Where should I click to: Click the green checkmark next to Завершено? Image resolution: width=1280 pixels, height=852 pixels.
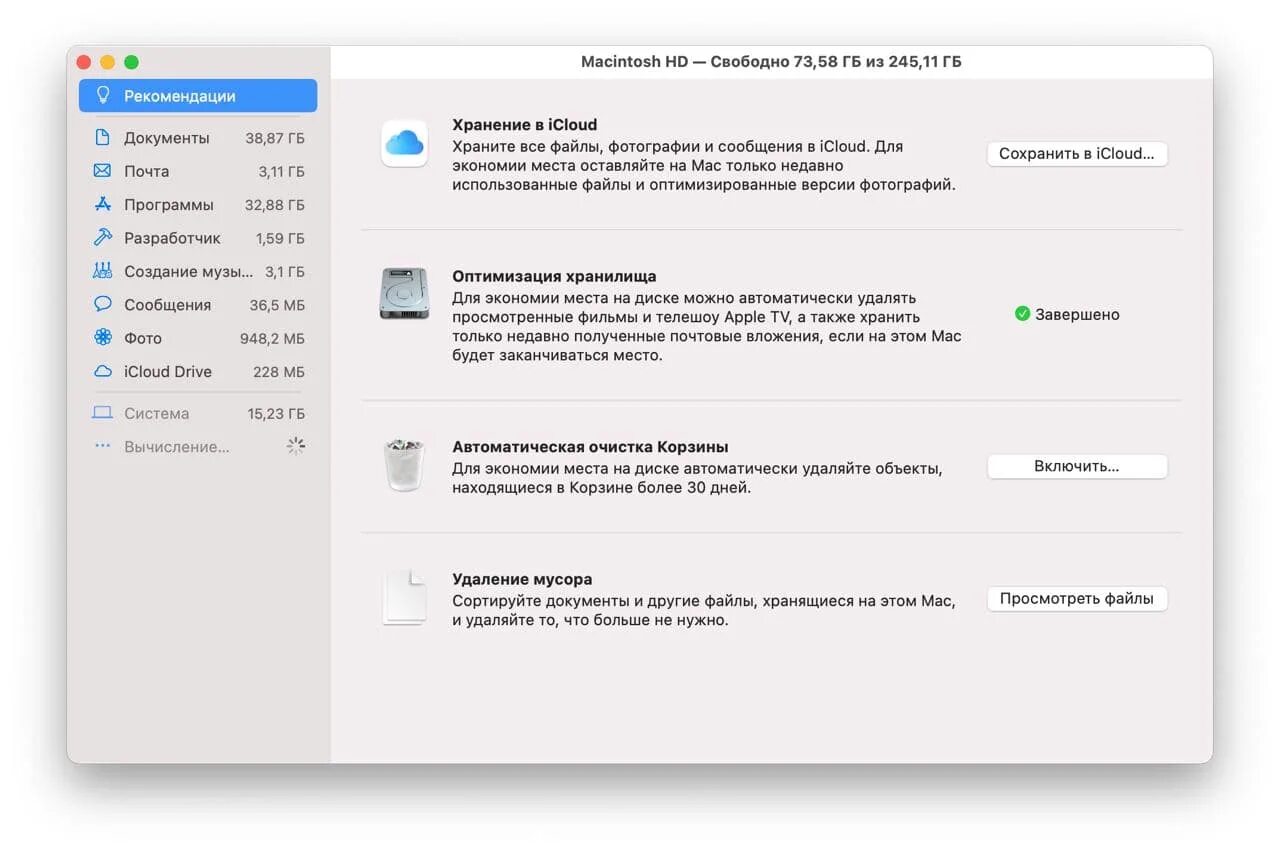pyautogui.click(x=1022, y=314)
